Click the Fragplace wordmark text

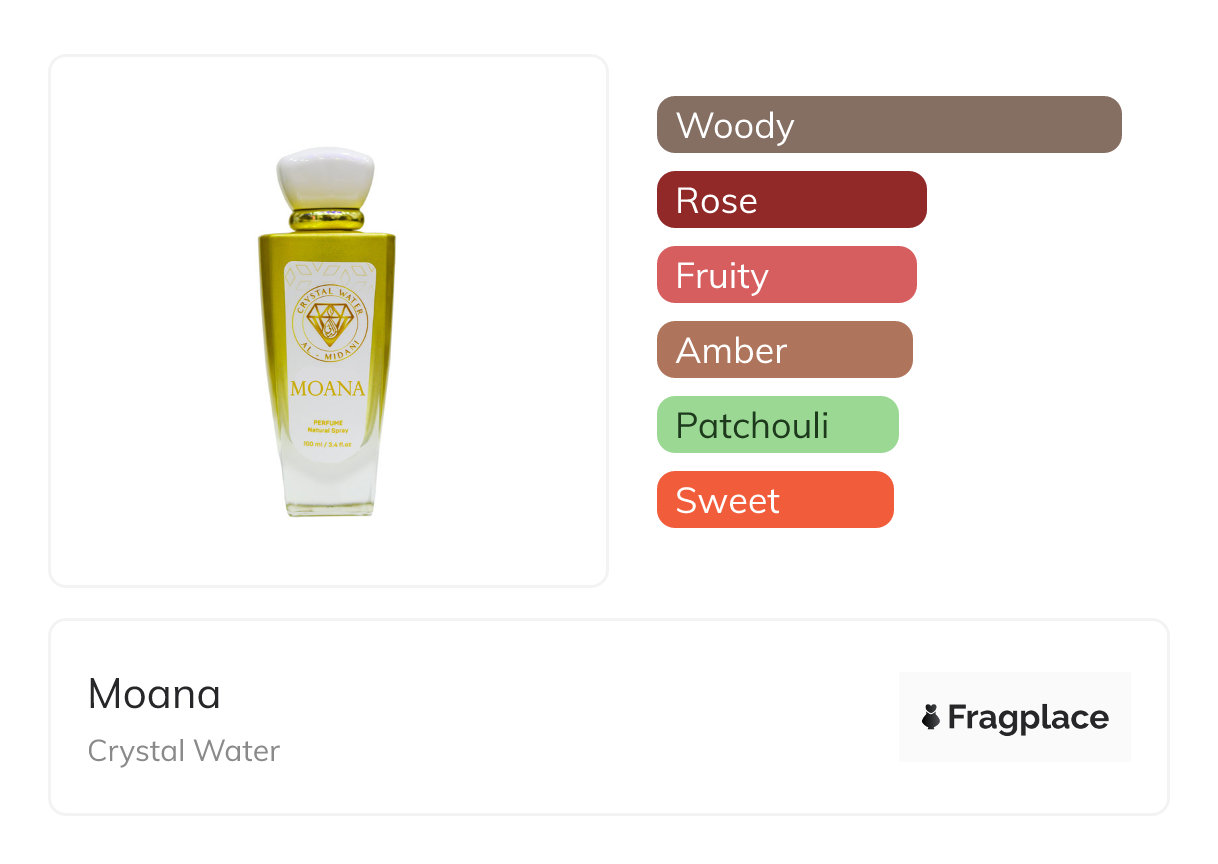1028,717
